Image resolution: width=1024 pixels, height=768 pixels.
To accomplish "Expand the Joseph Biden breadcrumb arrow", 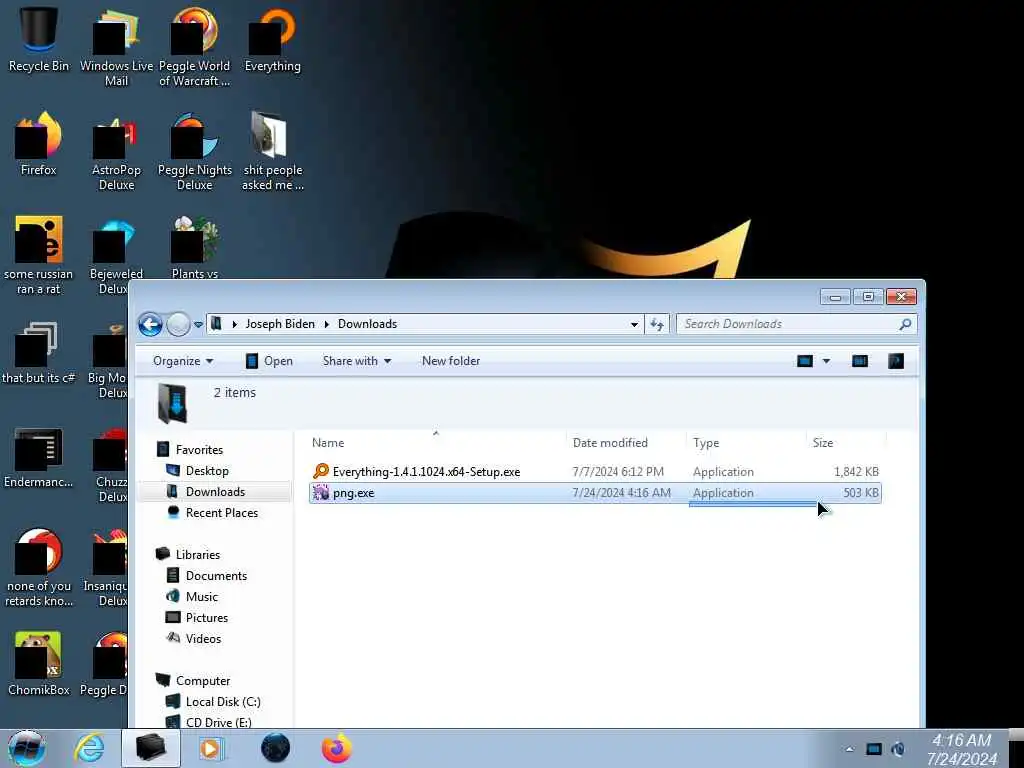I will tap(327, 324).
